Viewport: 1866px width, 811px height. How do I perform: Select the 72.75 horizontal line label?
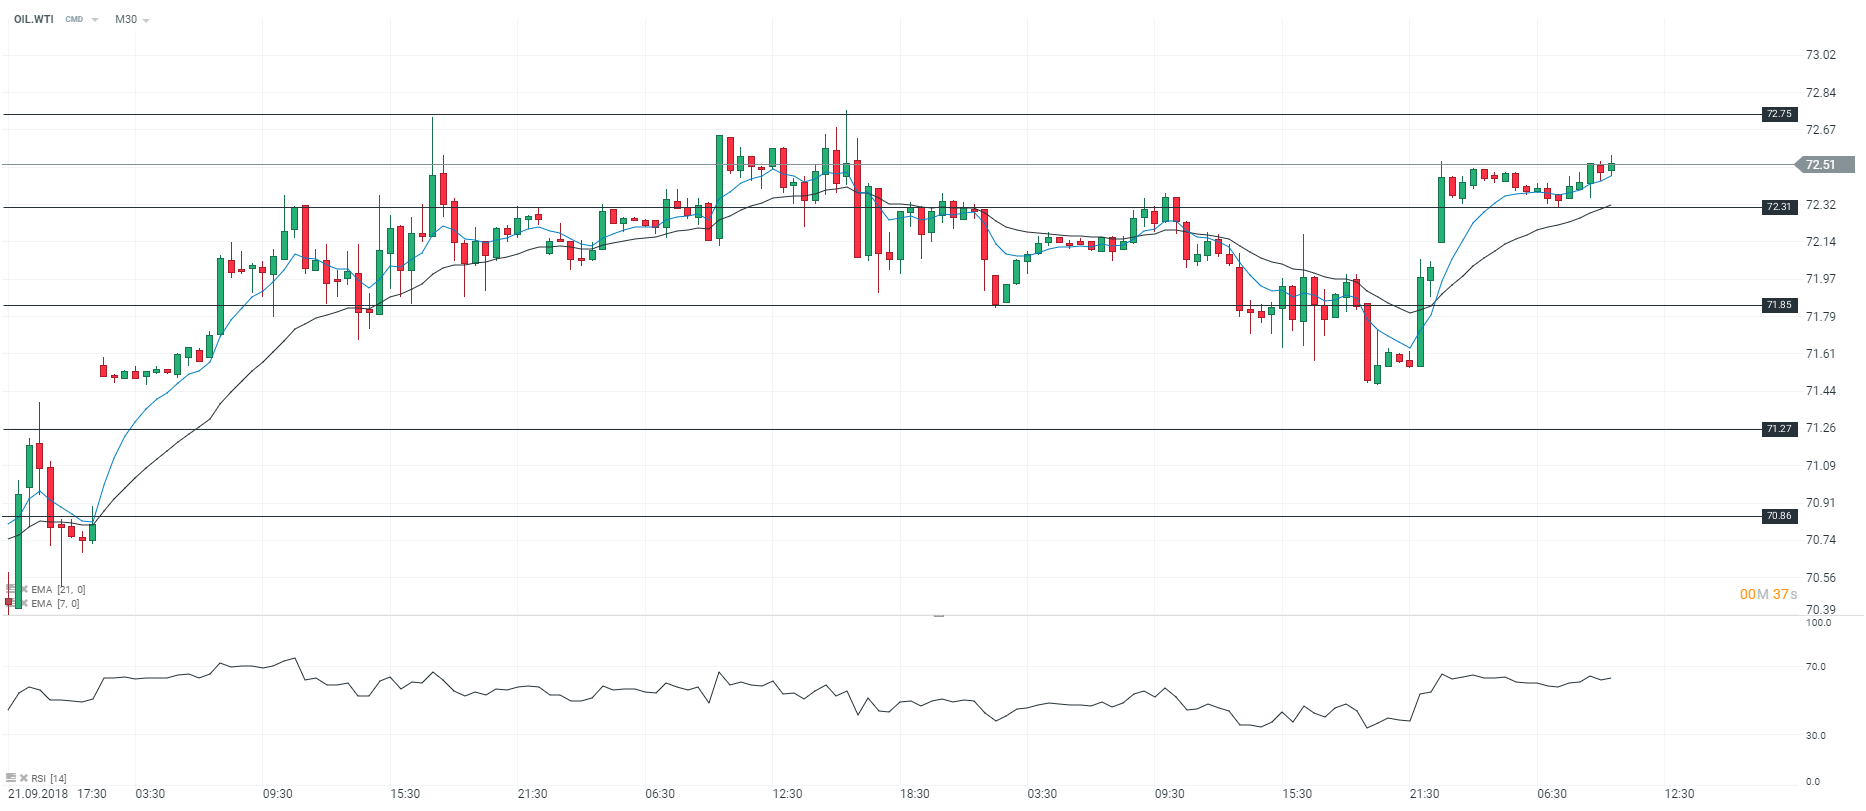1779,114
